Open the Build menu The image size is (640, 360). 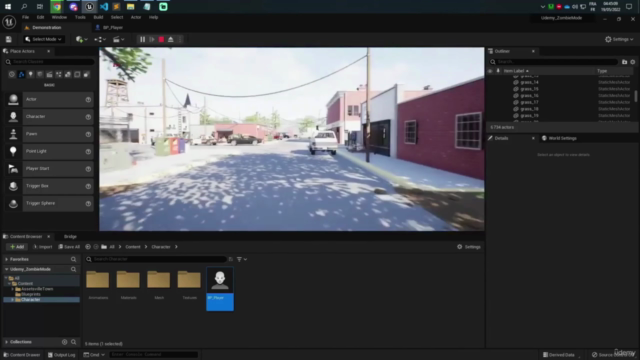(98, 17)
